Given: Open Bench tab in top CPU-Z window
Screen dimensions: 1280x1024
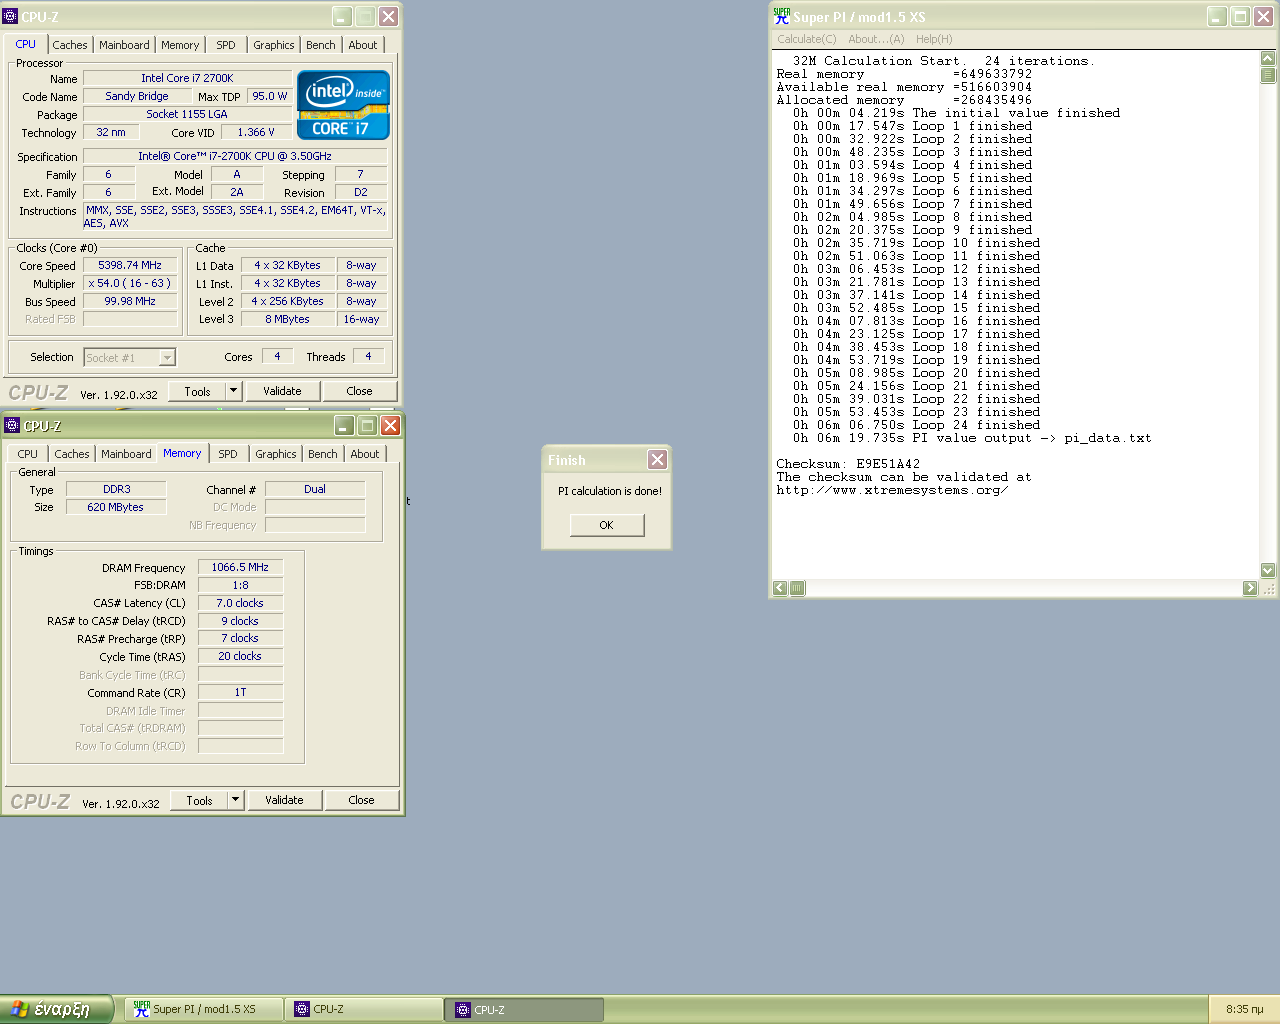Looking at the screenshot, I should [x=321, y=45].
